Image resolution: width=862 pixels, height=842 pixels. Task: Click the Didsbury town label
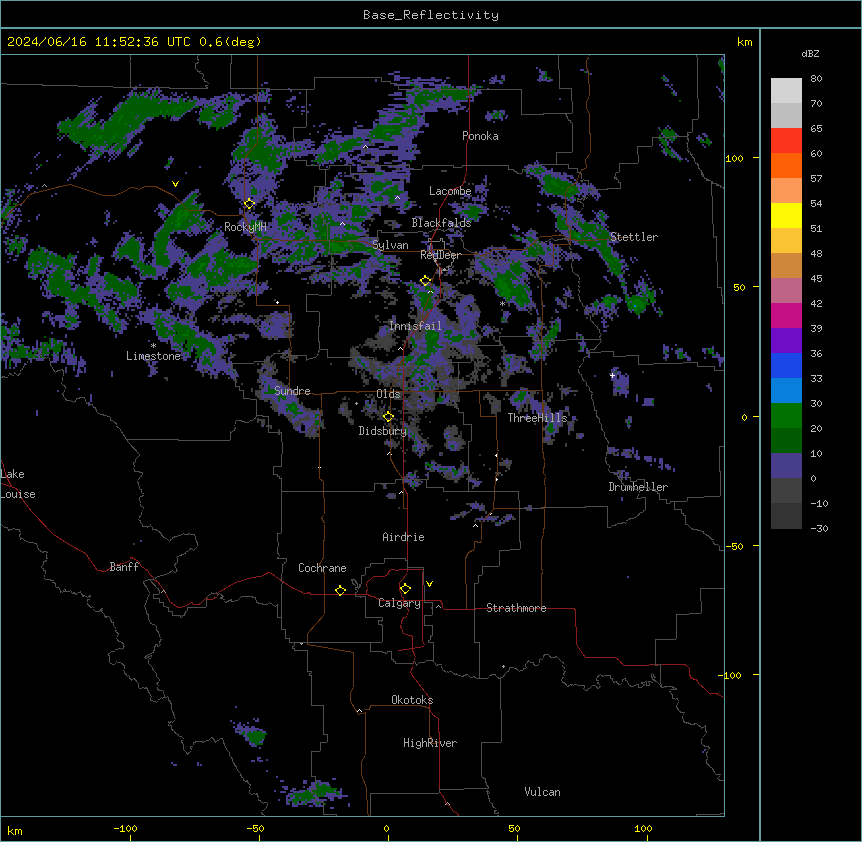[383, 431]
